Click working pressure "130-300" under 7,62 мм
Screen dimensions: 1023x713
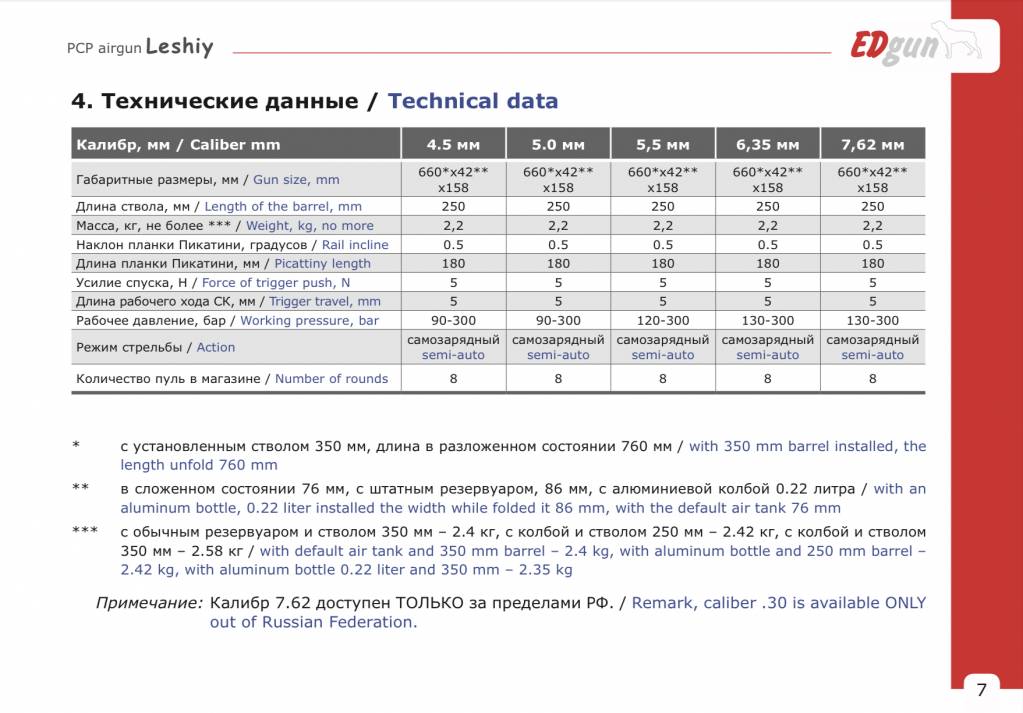point(873,320)
